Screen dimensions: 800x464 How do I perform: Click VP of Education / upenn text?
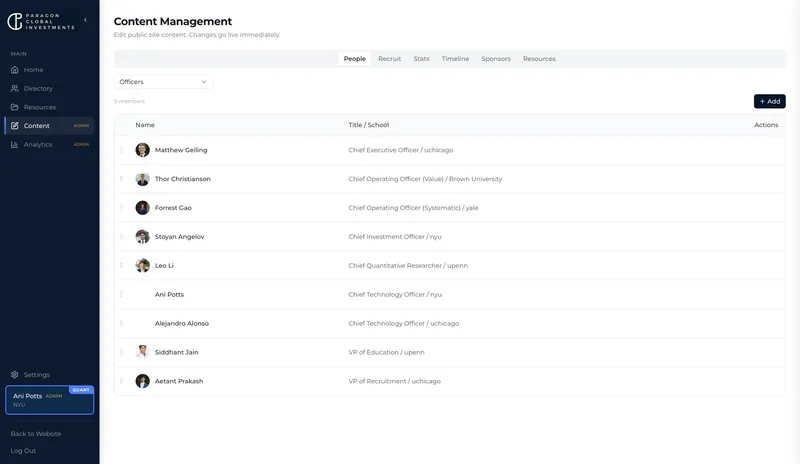(x=386, y=352)
